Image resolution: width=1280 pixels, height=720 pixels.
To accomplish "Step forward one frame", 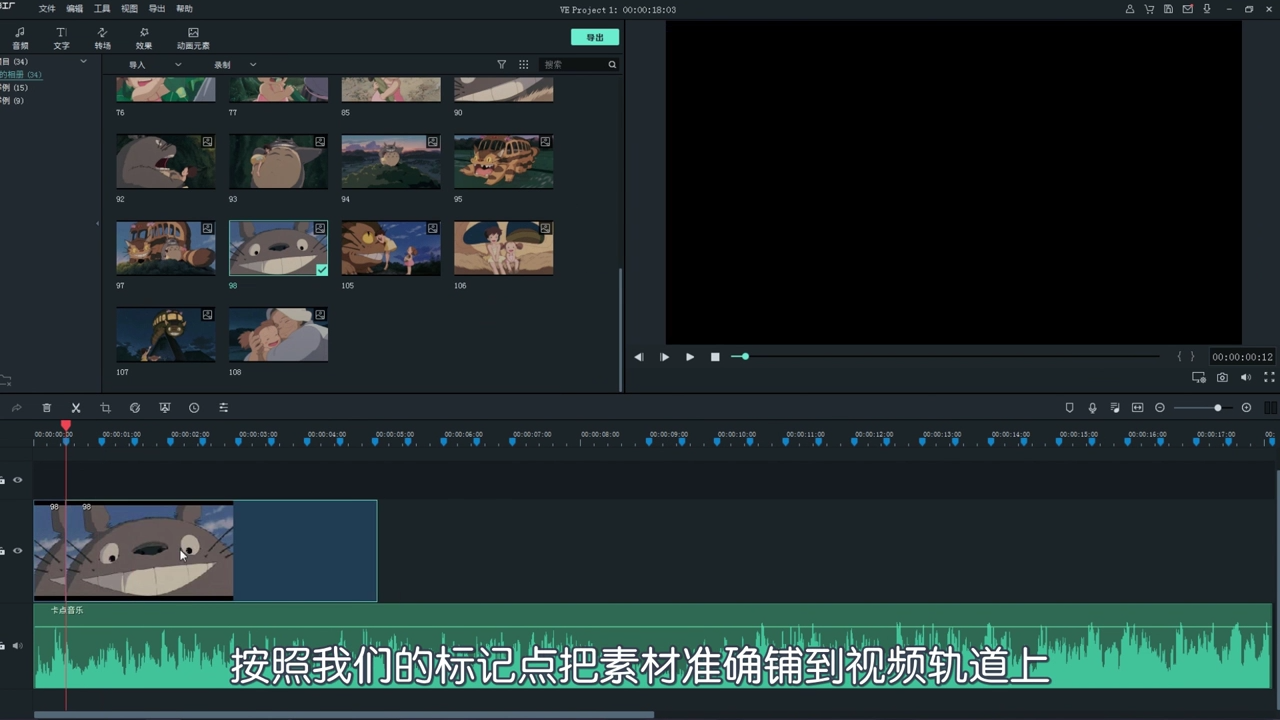I will click(664, 357).
